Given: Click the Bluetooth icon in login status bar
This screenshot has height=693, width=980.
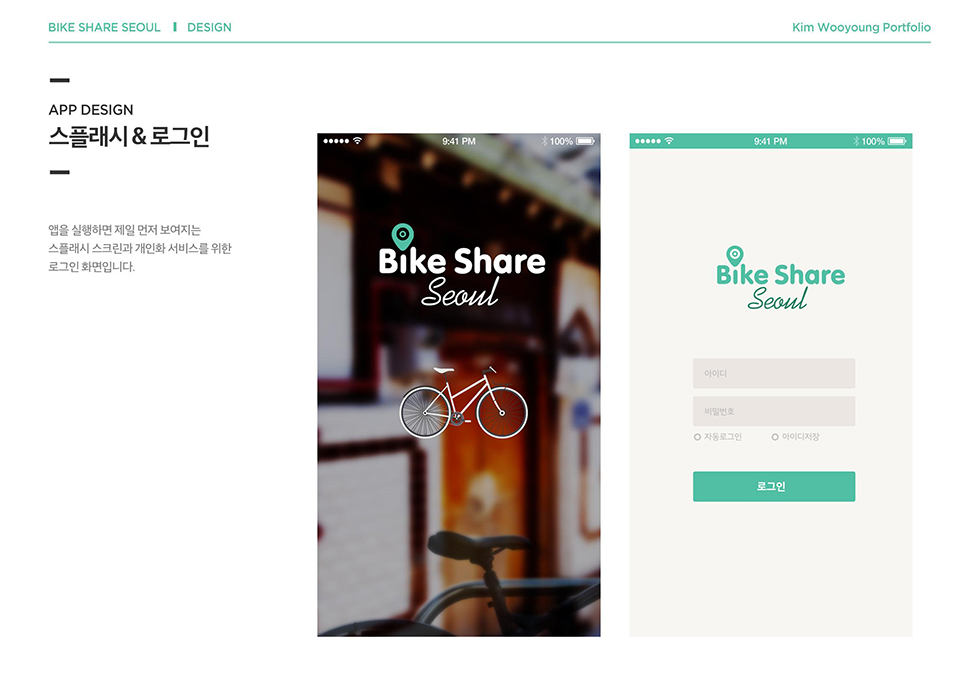Looking at the screenshot, I should coord(856,141).
